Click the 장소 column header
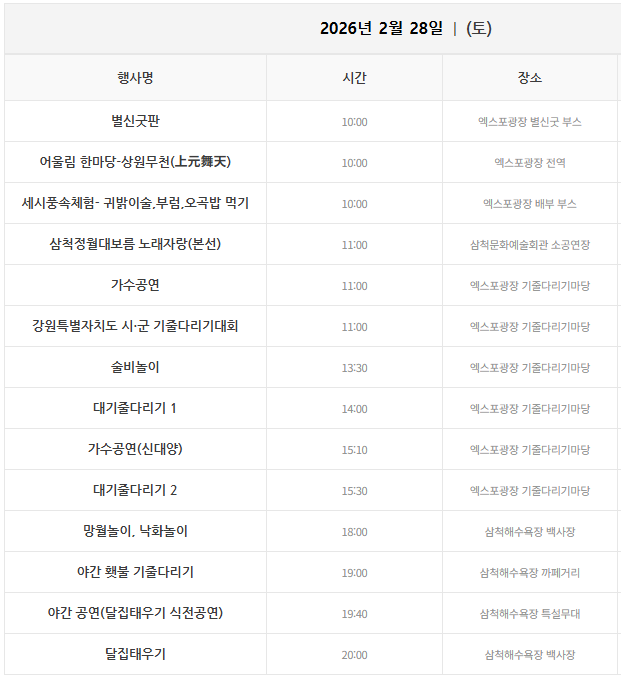 pyautogui.click(x=530, y=78)
